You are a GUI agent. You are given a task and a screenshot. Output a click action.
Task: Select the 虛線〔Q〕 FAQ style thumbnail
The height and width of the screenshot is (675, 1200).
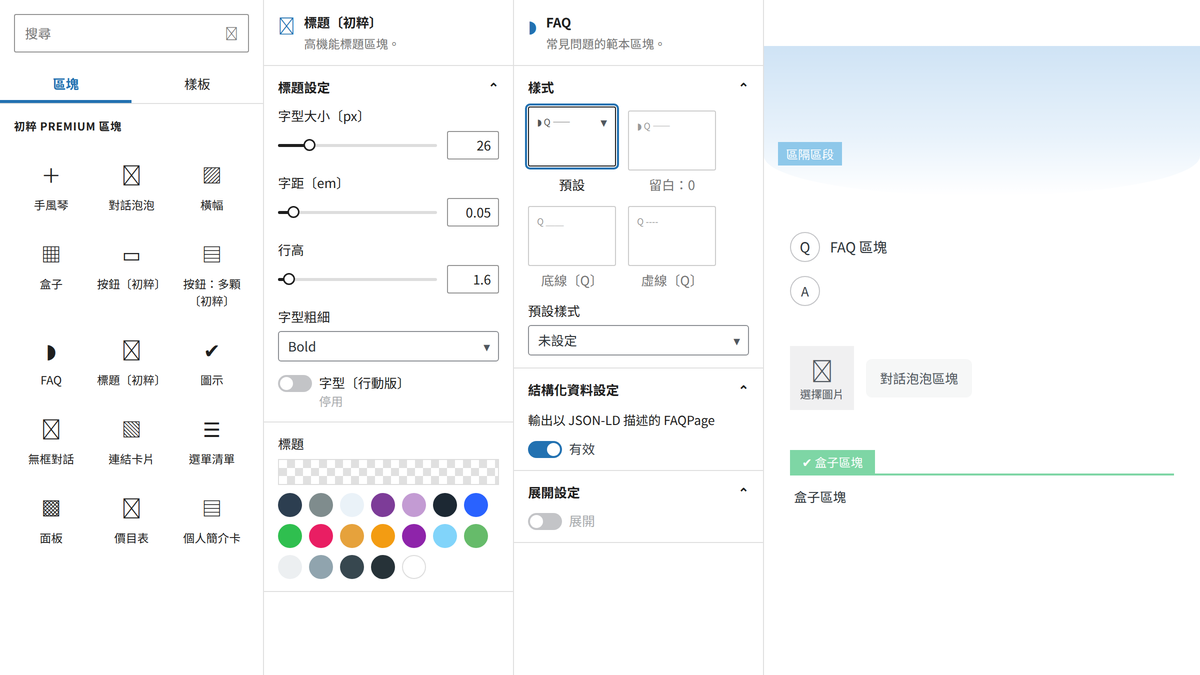[x=672, y=236]
